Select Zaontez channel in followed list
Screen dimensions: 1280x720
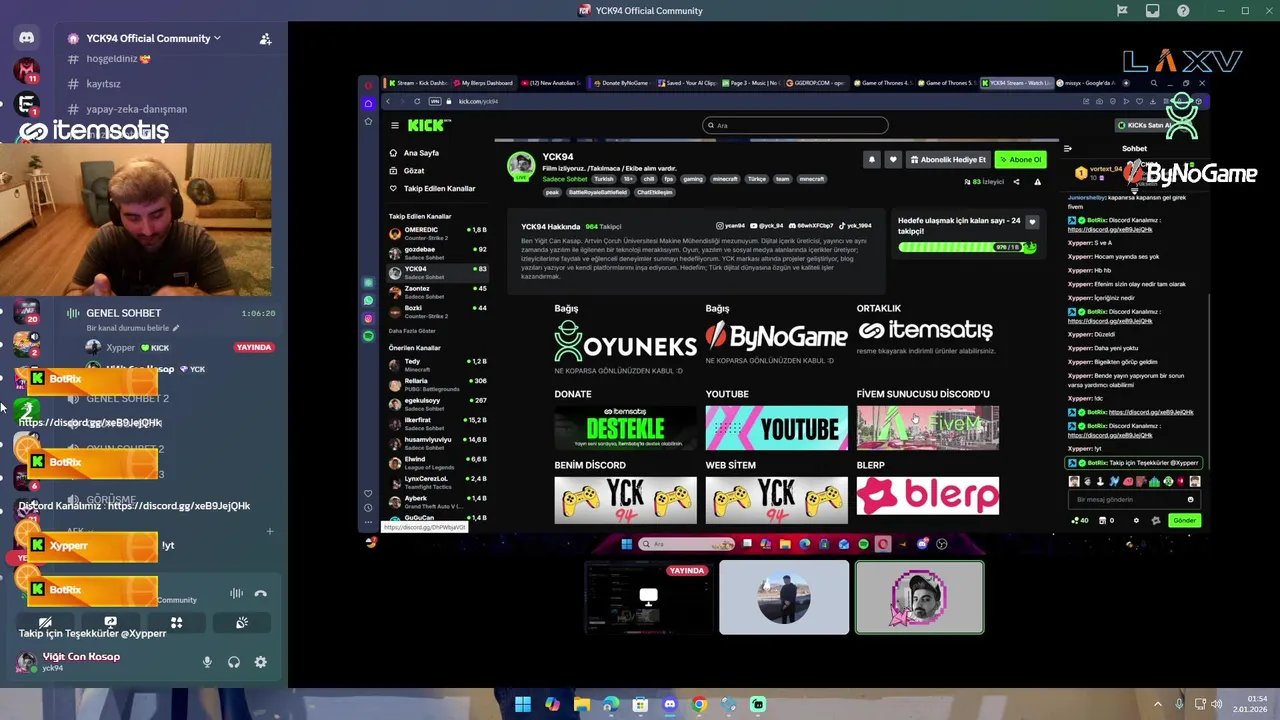[438, 291]
